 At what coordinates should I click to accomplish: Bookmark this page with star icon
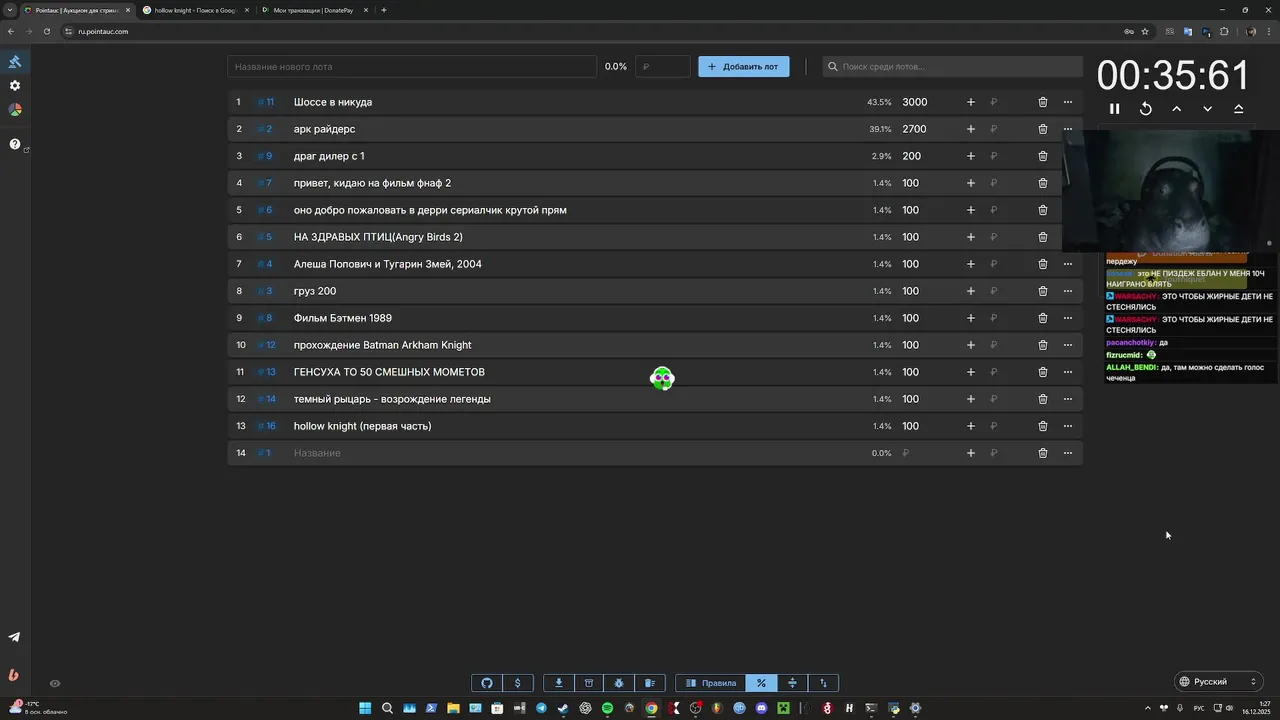click(1145, 31)
